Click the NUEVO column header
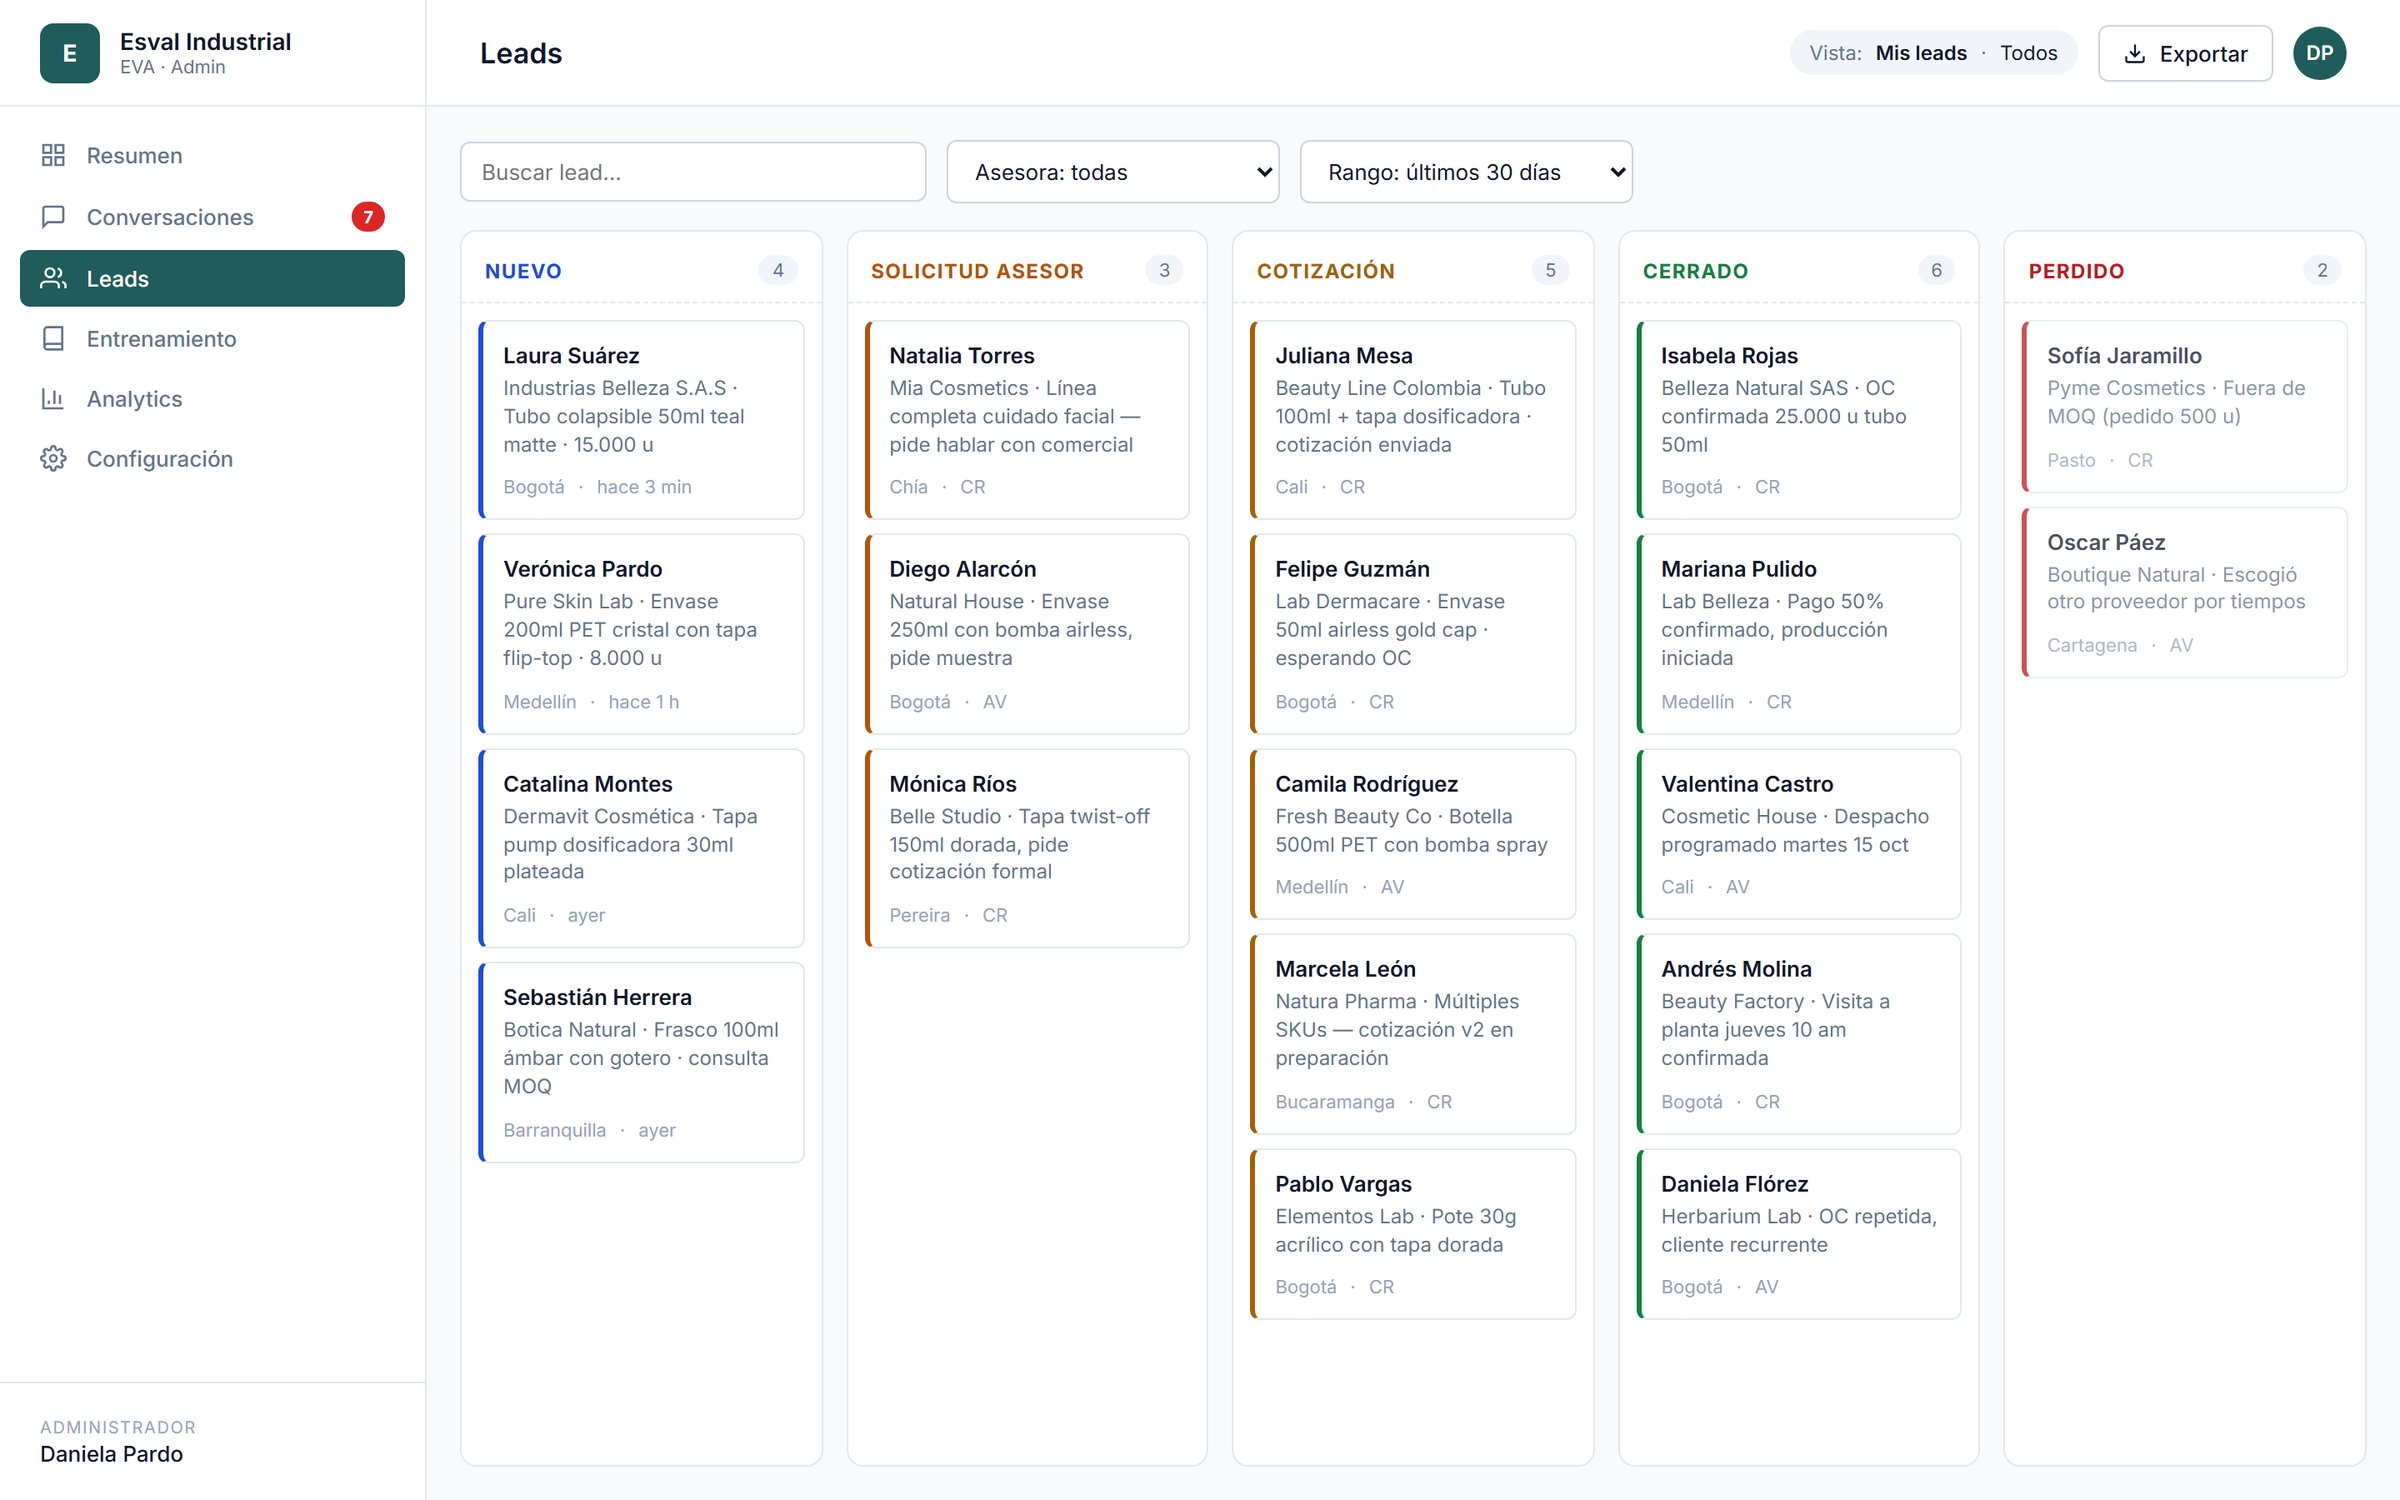Image resolution: width=2400 pixels, height=1500 pixels. click(523, 270)
